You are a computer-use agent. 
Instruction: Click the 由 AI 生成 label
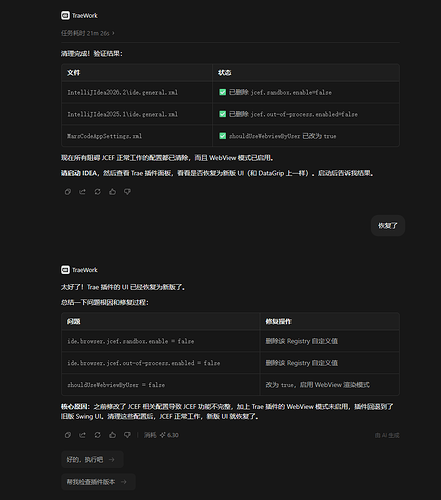387,435
